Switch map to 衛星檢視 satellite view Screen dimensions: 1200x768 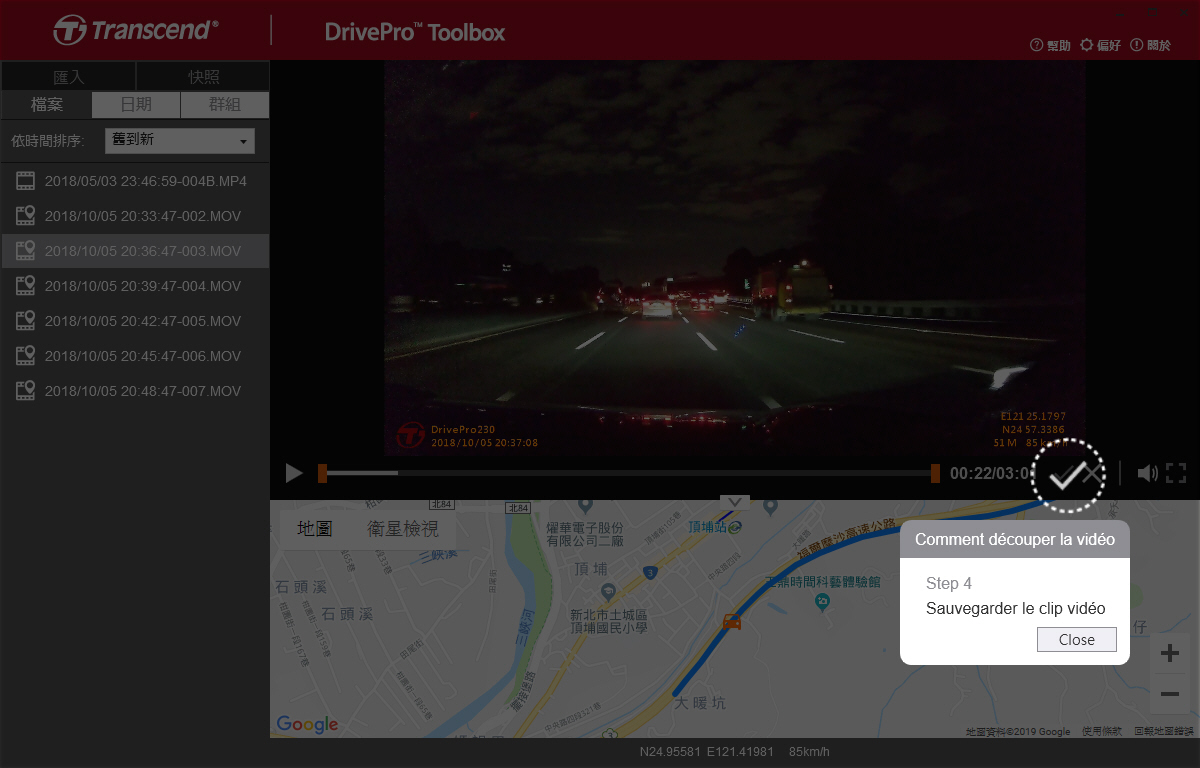pos(402,529)
